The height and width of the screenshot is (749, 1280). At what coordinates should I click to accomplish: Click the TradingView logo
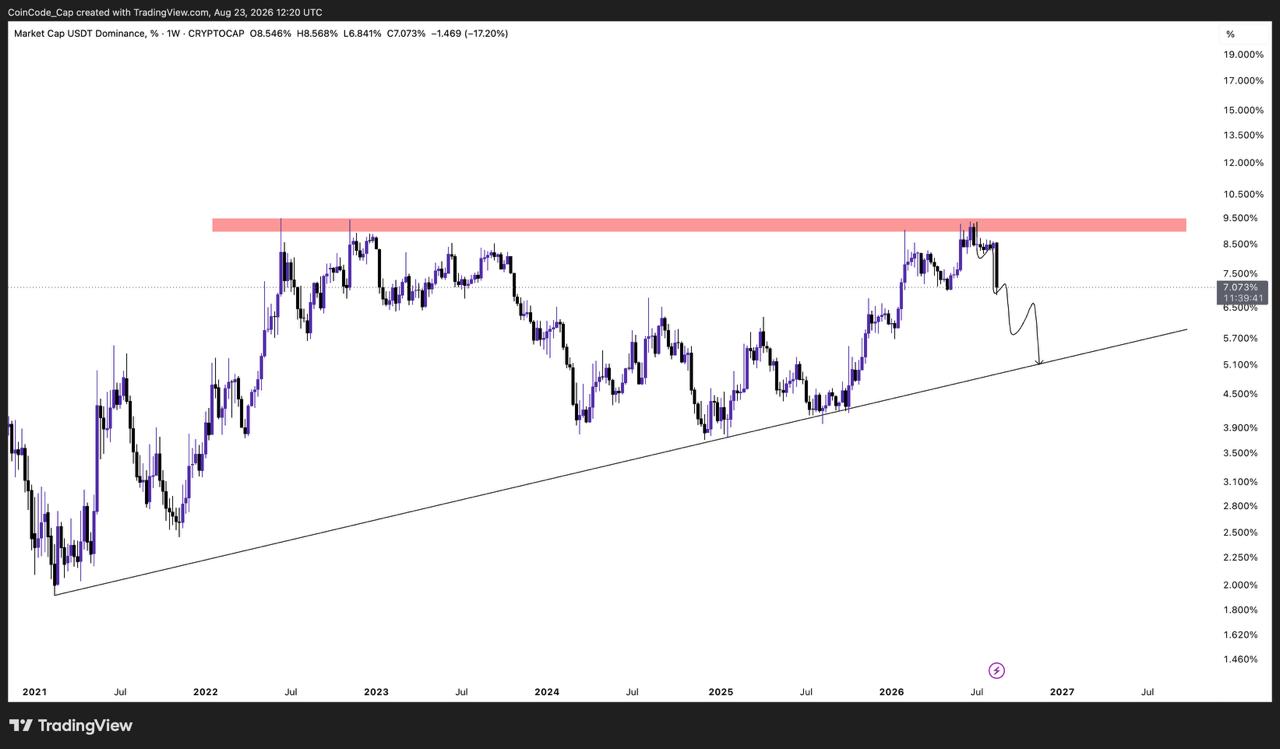(71, 726)
